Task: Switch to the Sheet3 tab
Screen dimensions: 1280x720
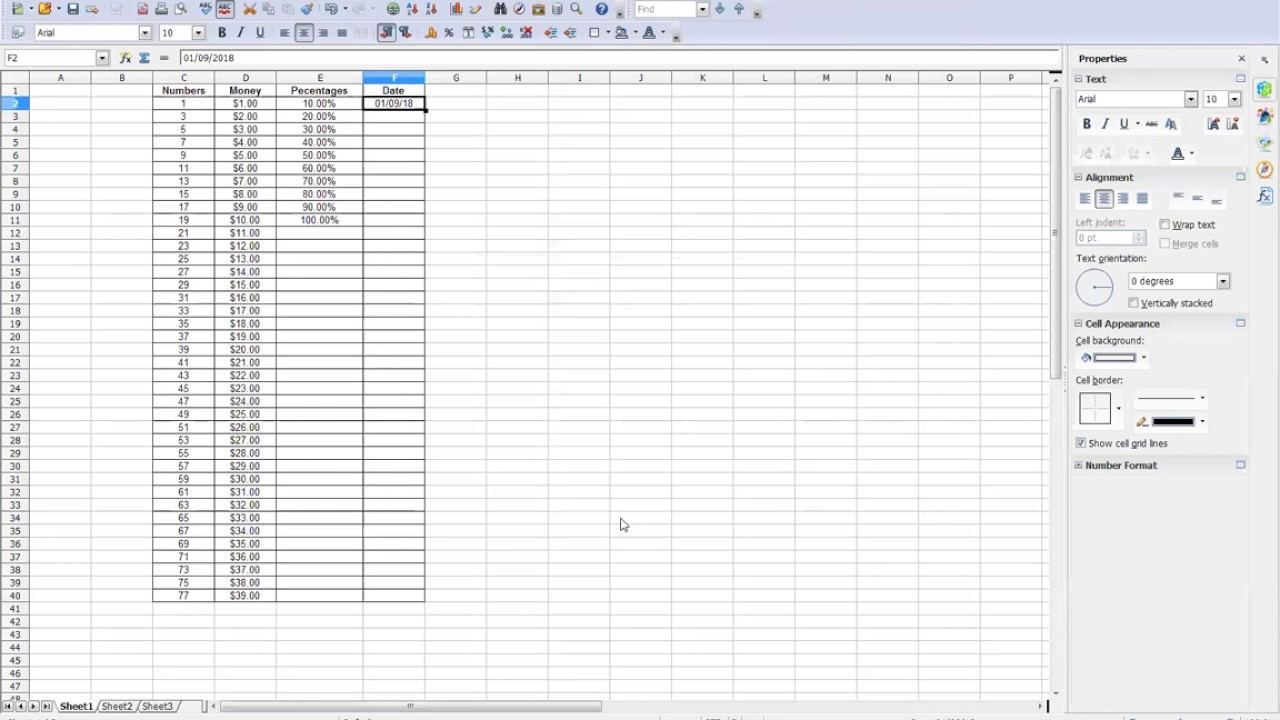Action: pos(157,706)
